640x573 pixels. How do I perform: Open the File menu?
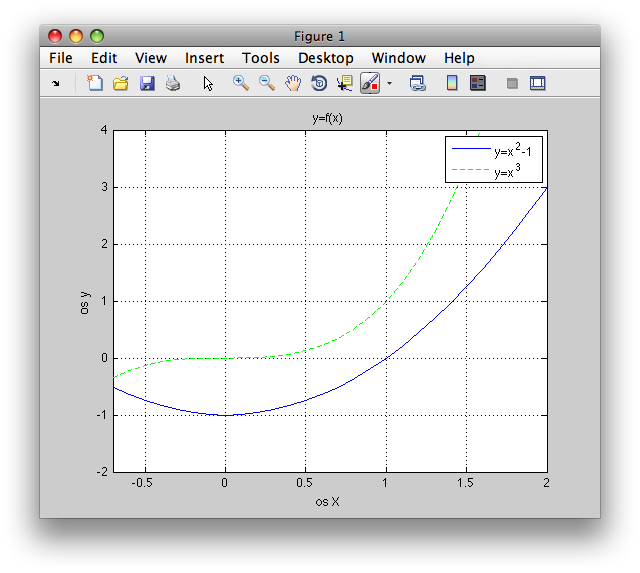(x=61, y=58)
